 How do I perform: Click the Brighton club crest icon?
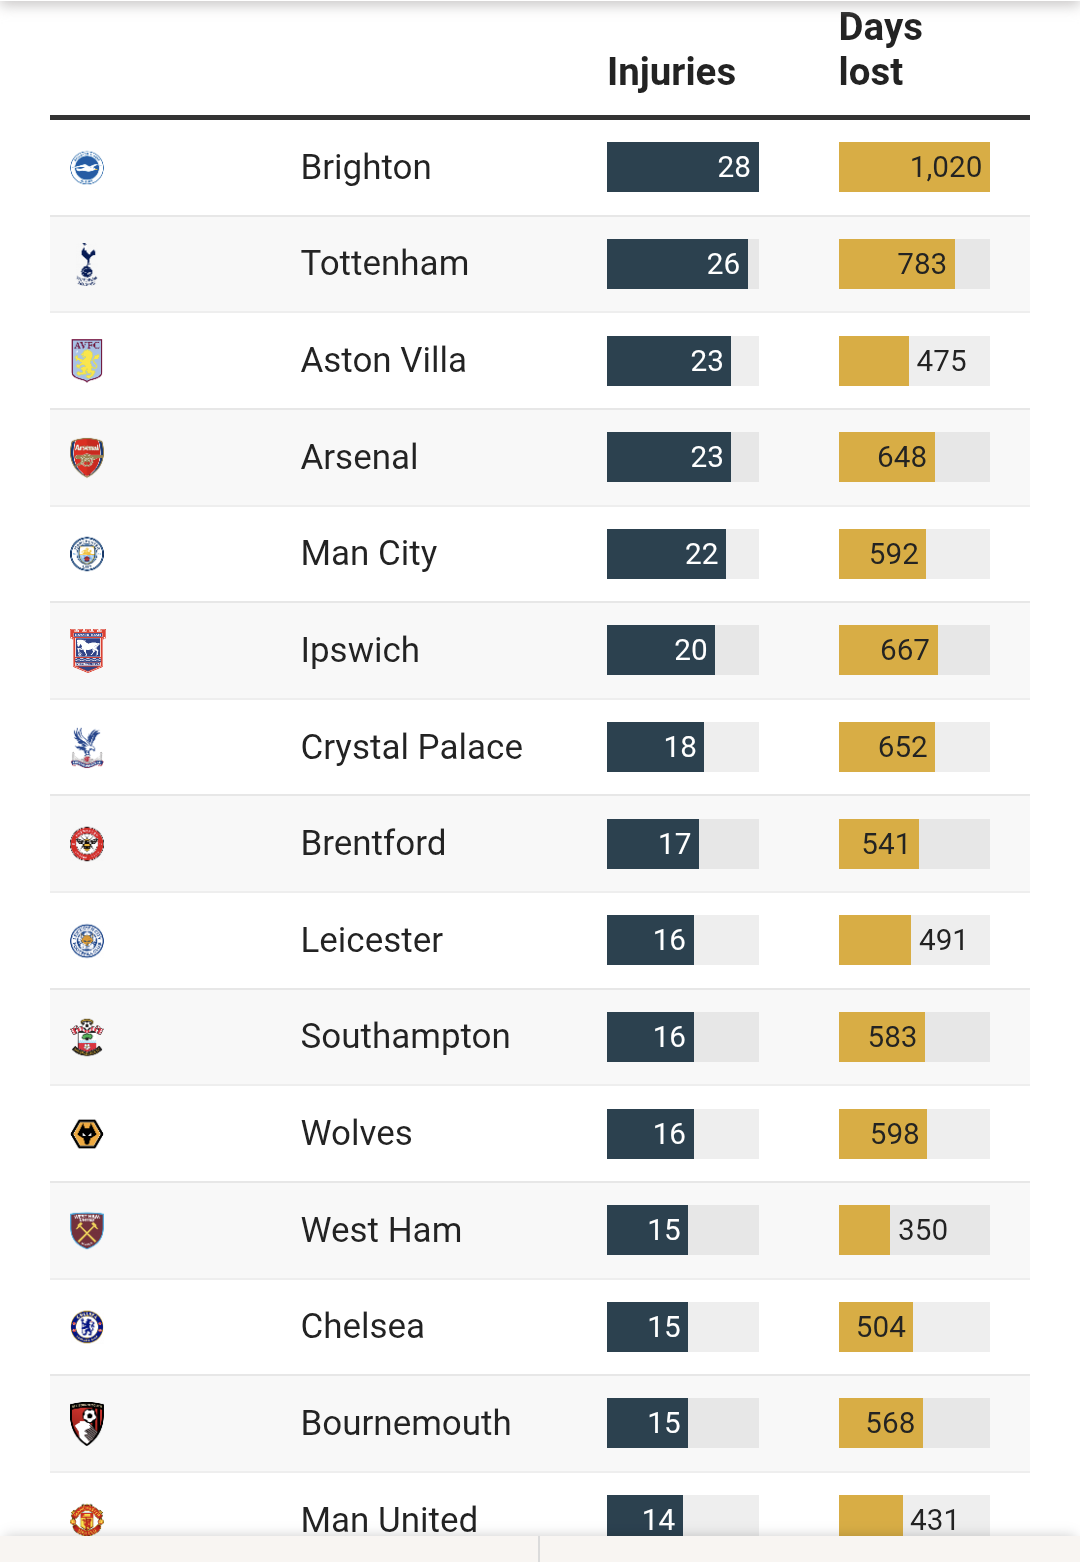pos(87,167)
